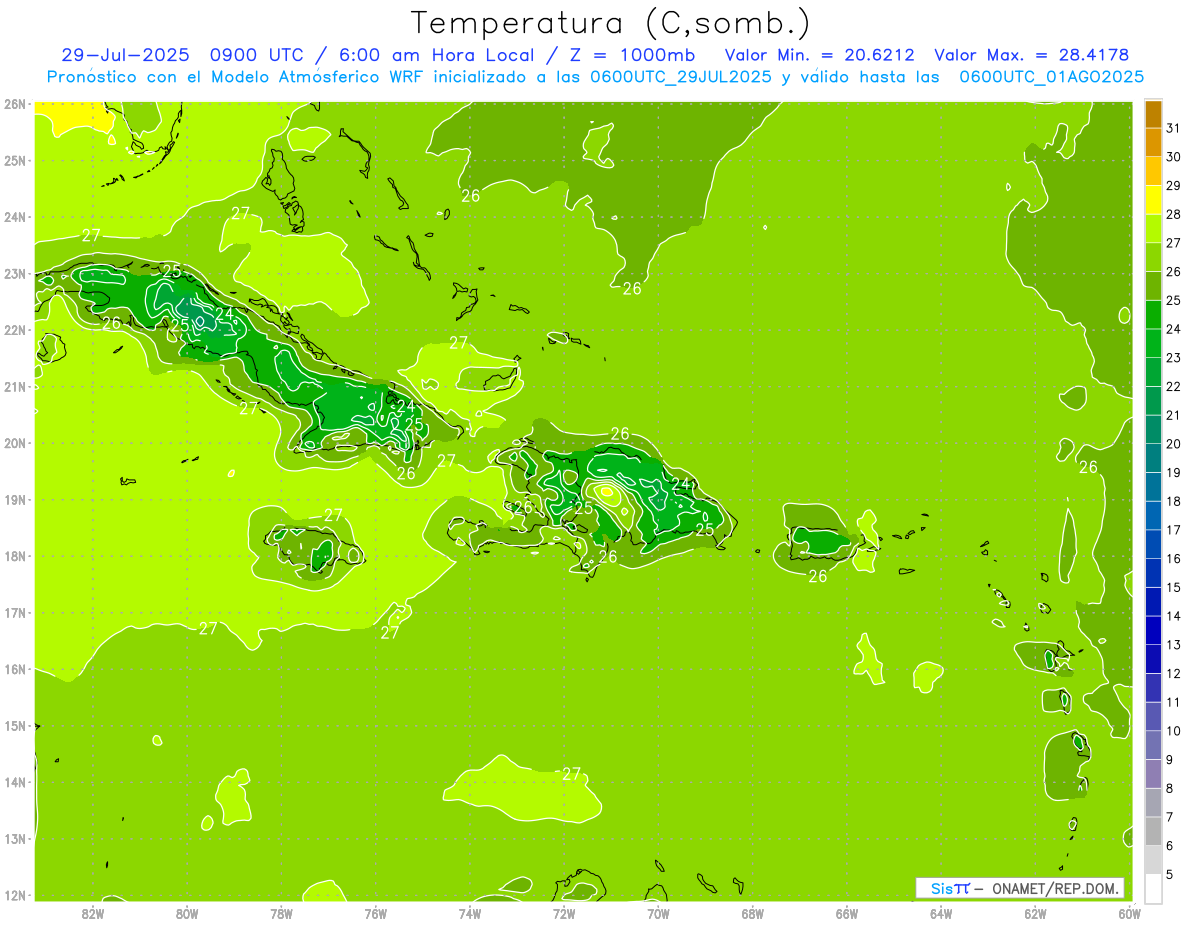1200x927 pixels.
Task: Click colorbar scale label "15"
Action: tap(1174, 587)
